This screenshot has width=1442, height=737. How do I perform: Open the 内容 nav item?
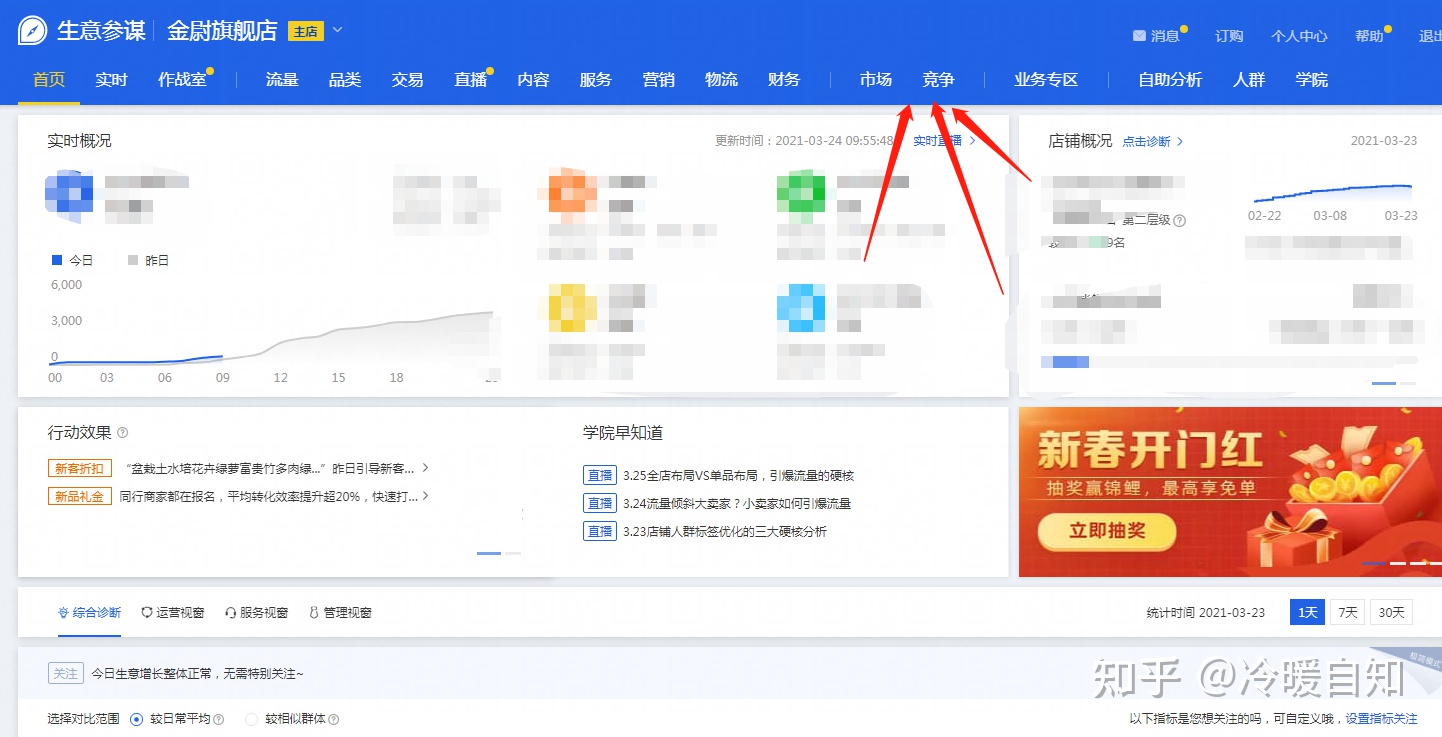pos(533,79)
